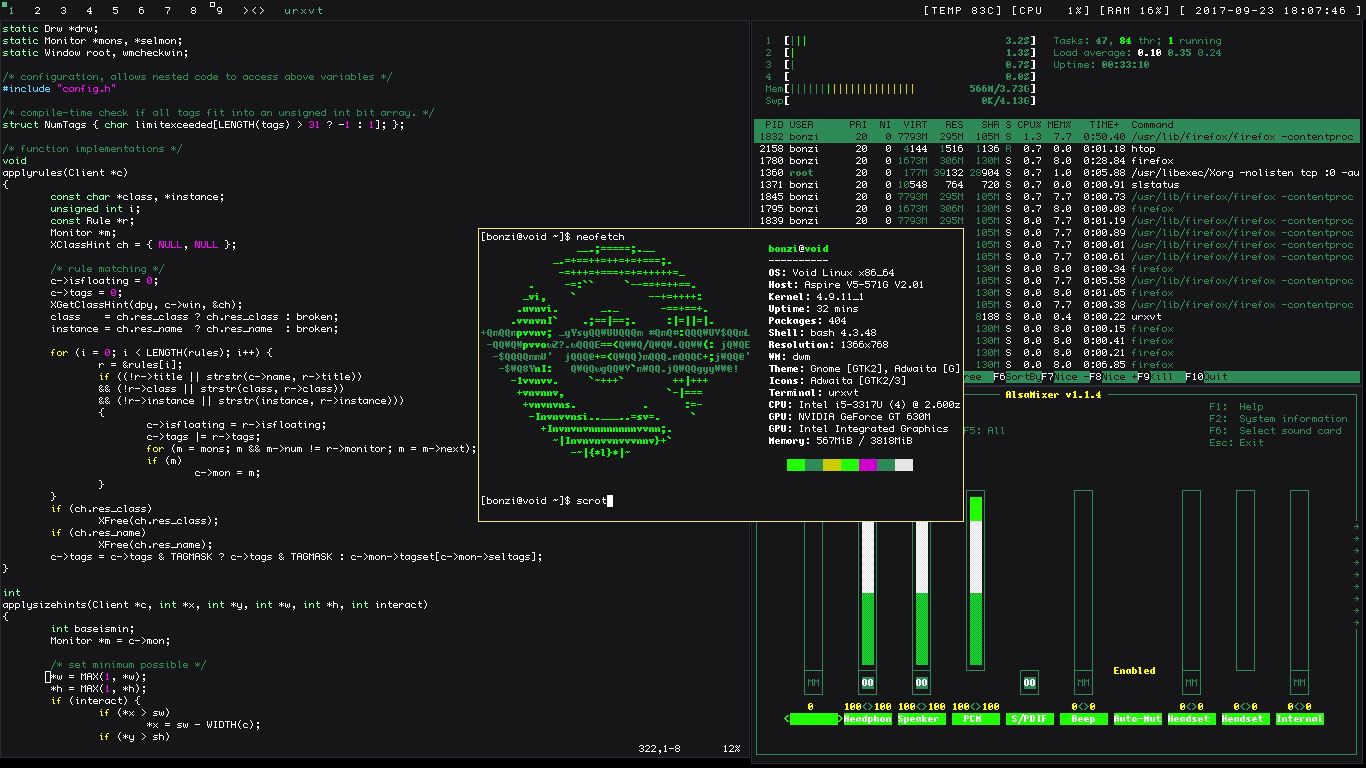Screen dimensions: 1366x768
Task: Click F10 Quit in htop function bar
Action: pos(1206,377)
